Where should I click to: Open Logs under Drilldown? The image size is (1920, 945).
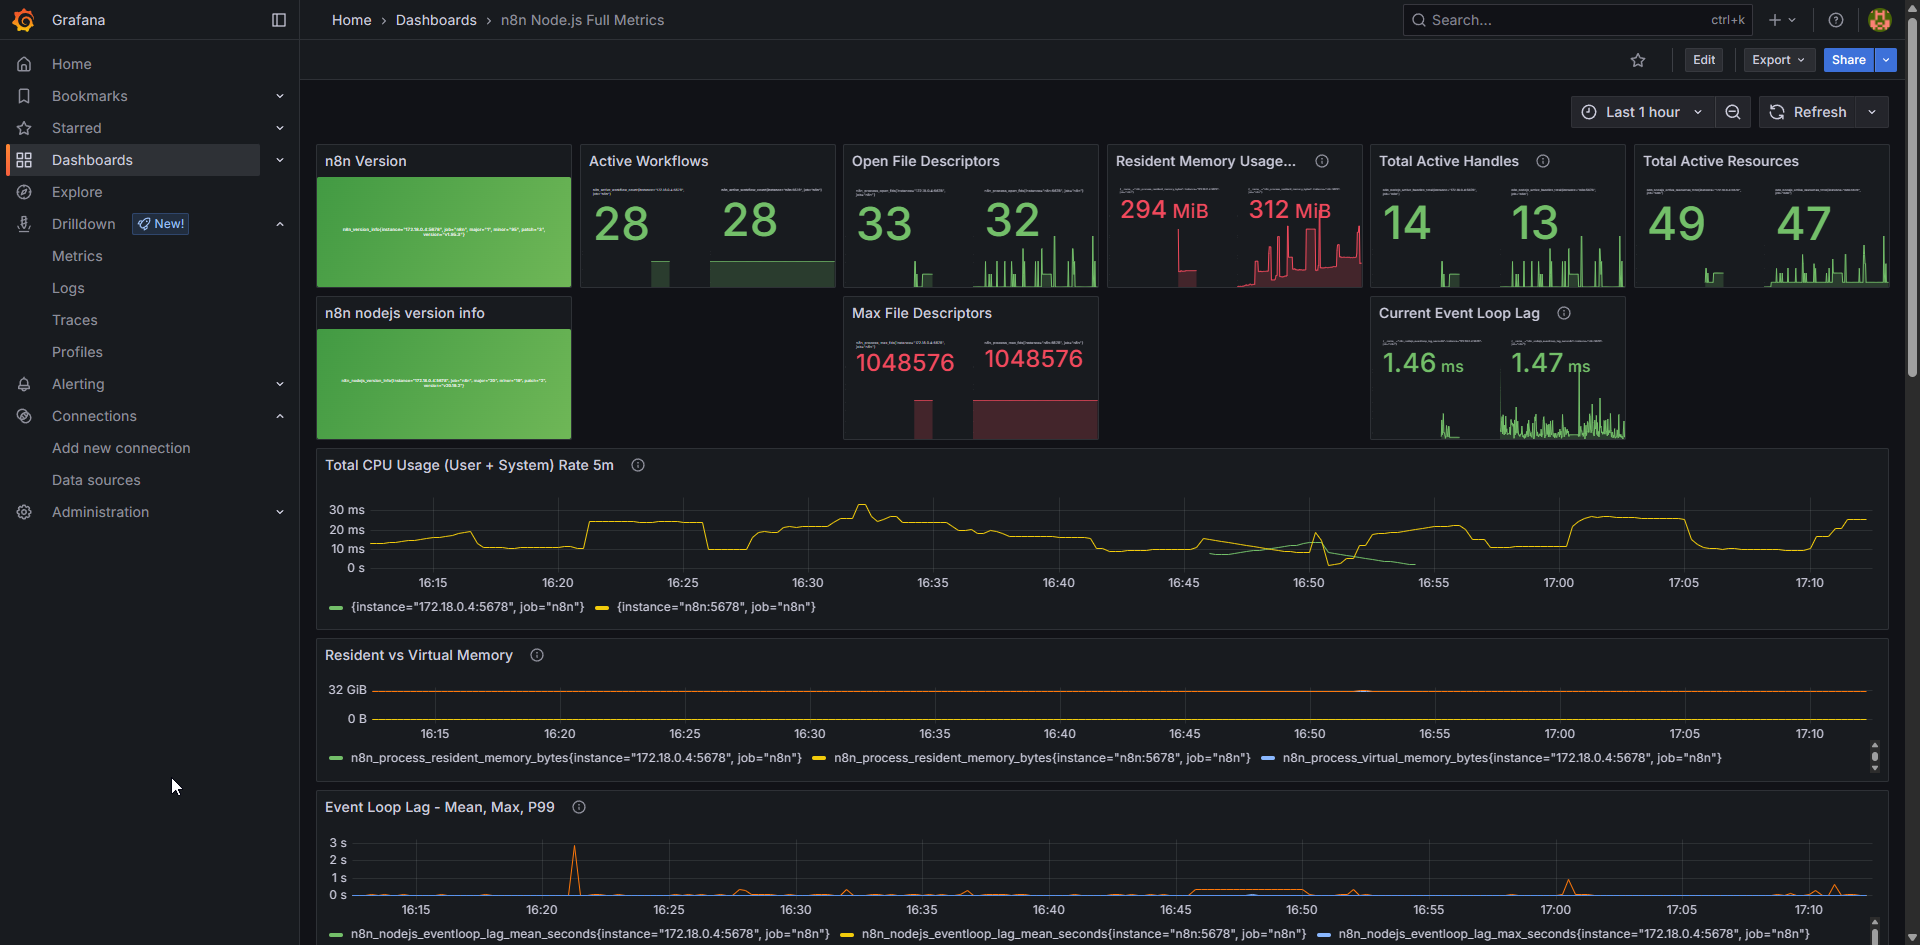(x=68, y=288)
